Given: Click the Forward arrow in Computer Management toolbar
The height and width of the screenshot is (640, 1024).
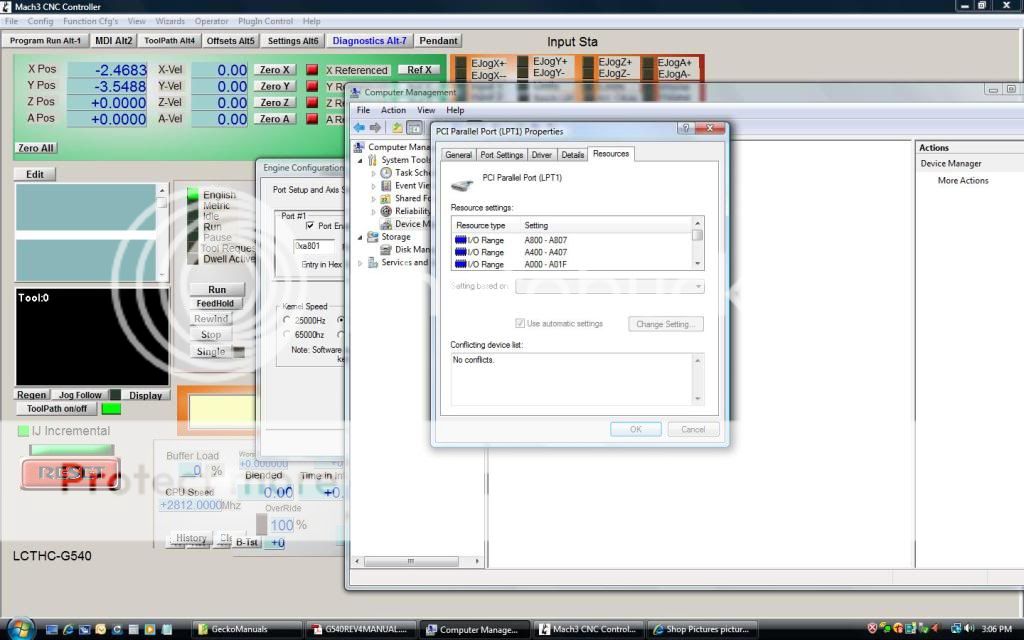Looking at the screenshot, I should [x=375, y=127].
